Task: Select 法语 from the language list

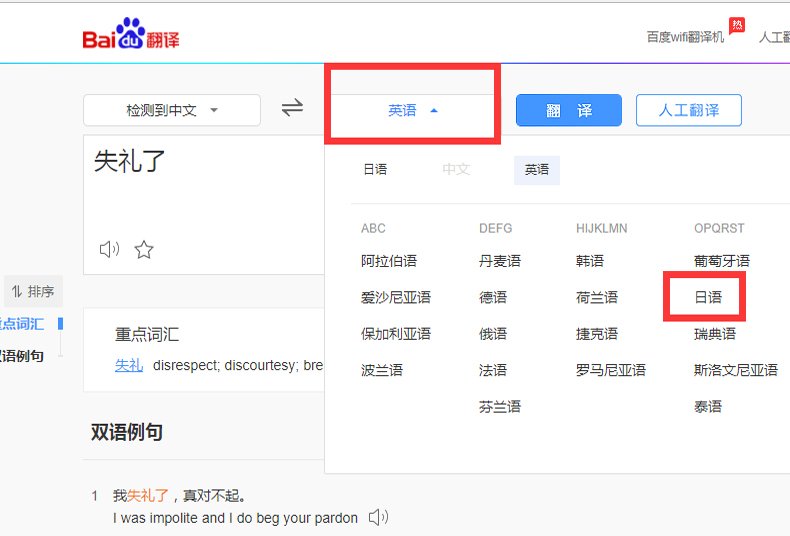Action: point(493,370)
